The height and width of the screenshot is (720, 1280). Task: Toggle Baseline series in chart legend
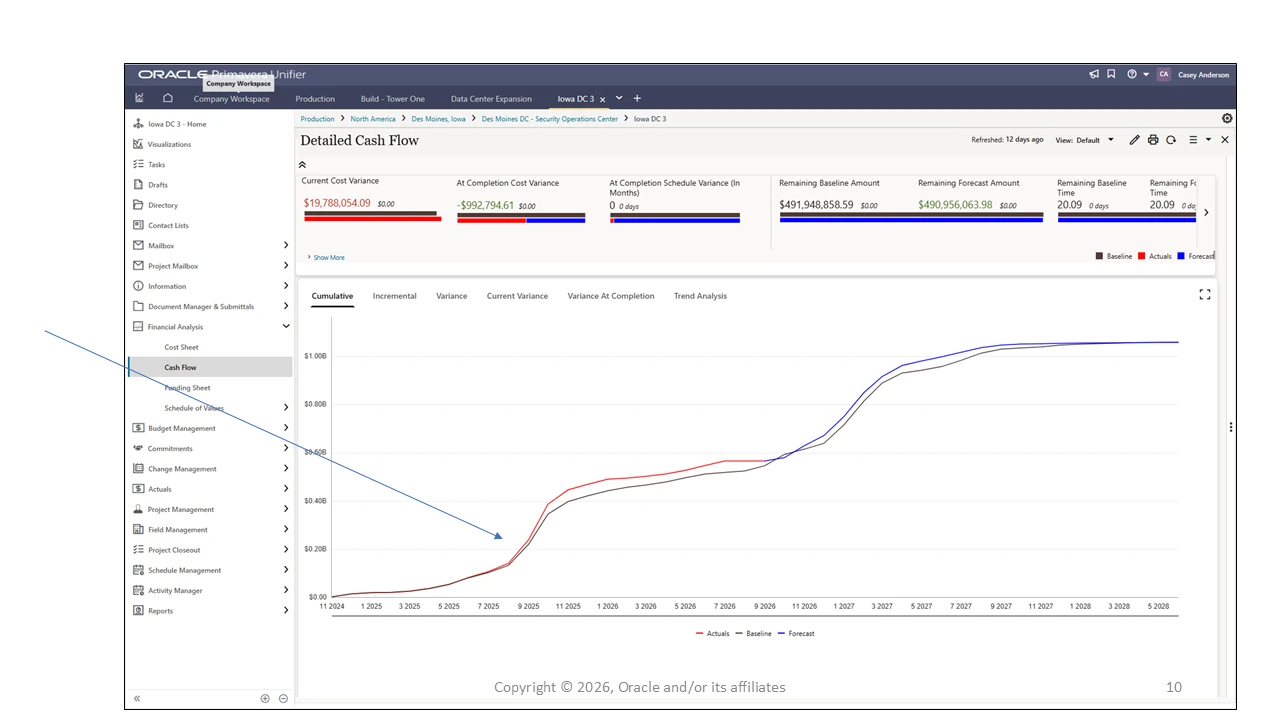click(x=754, y=633)
